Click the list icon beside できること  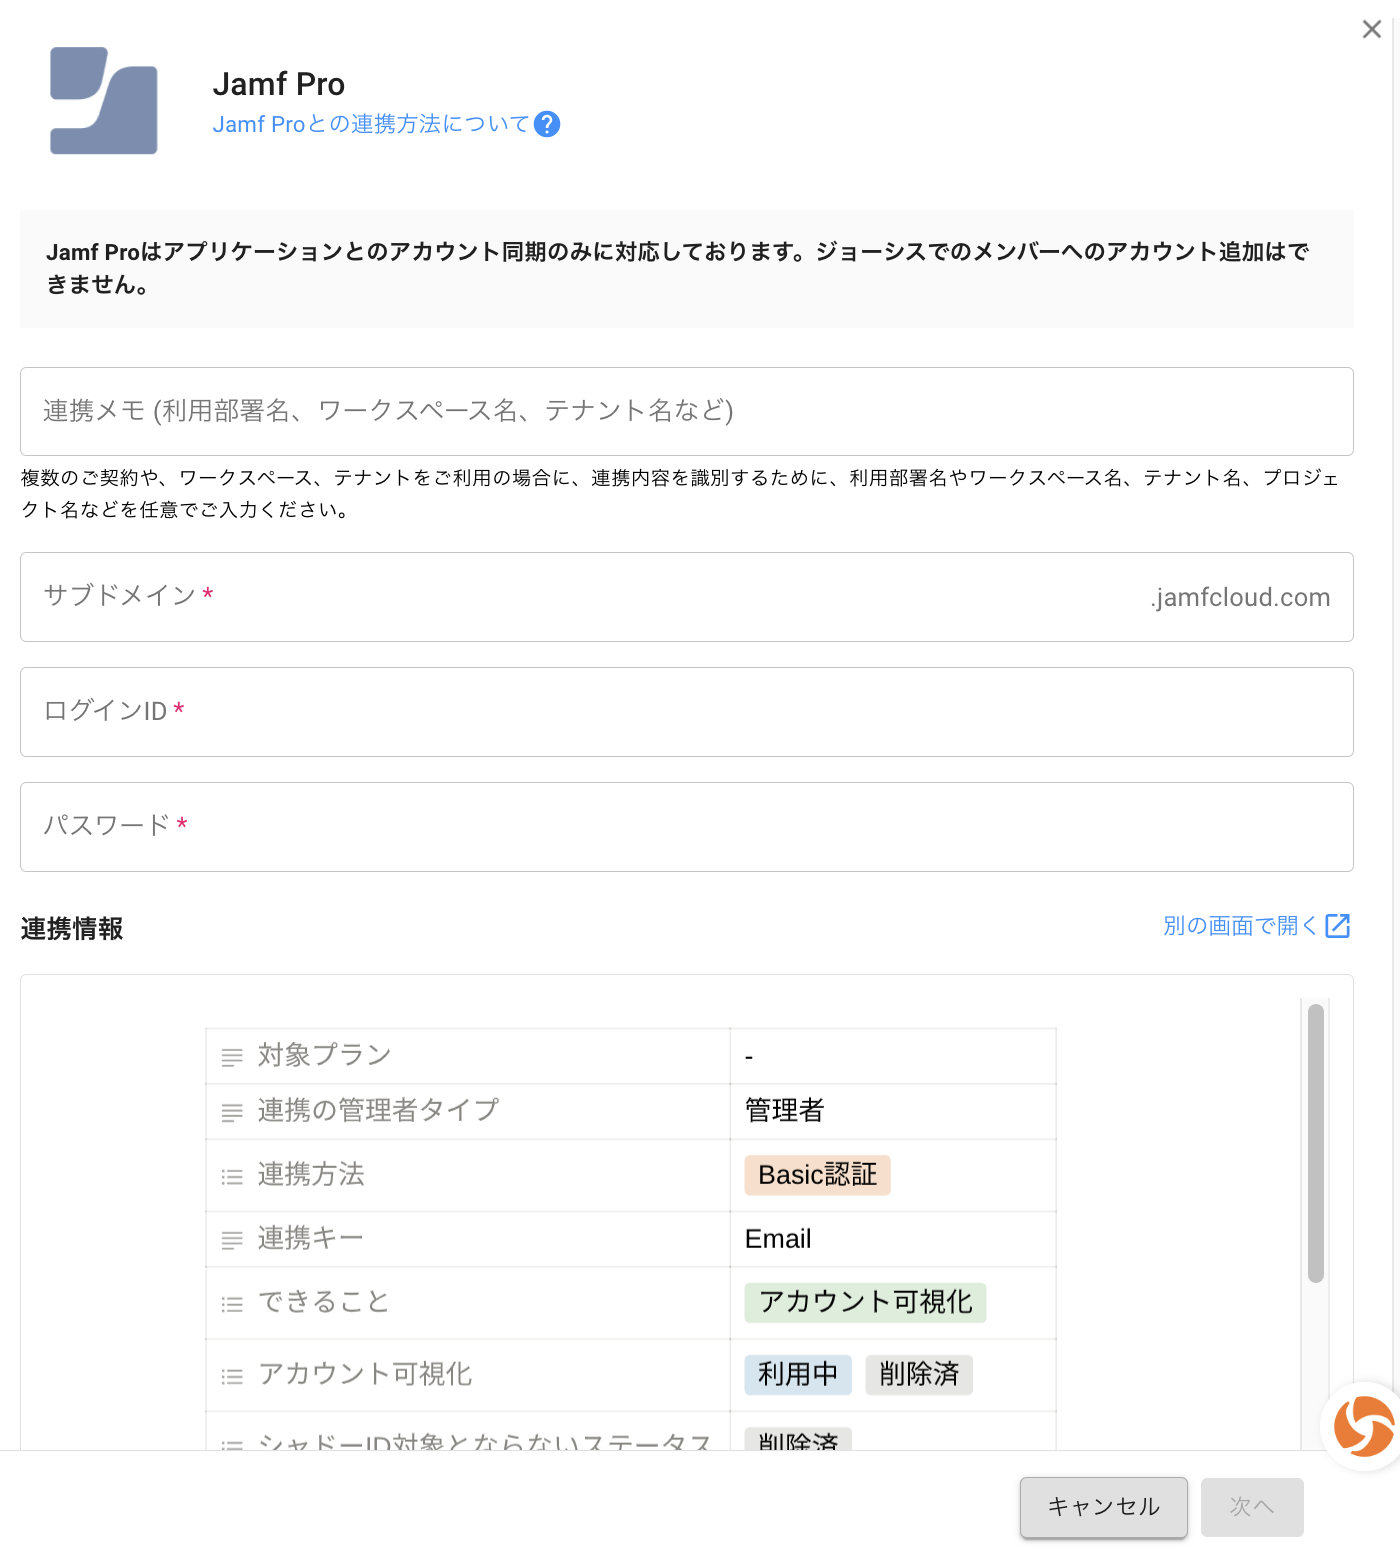[x=232, y=1304]
